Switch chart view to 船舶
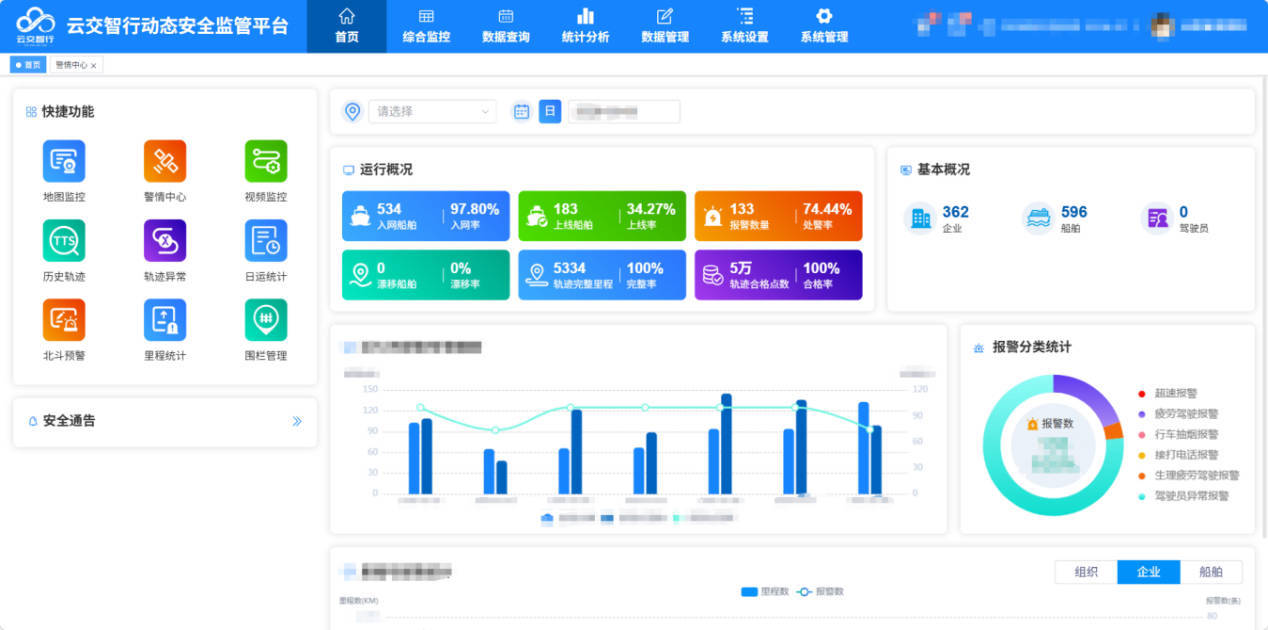 [1210, 572]
